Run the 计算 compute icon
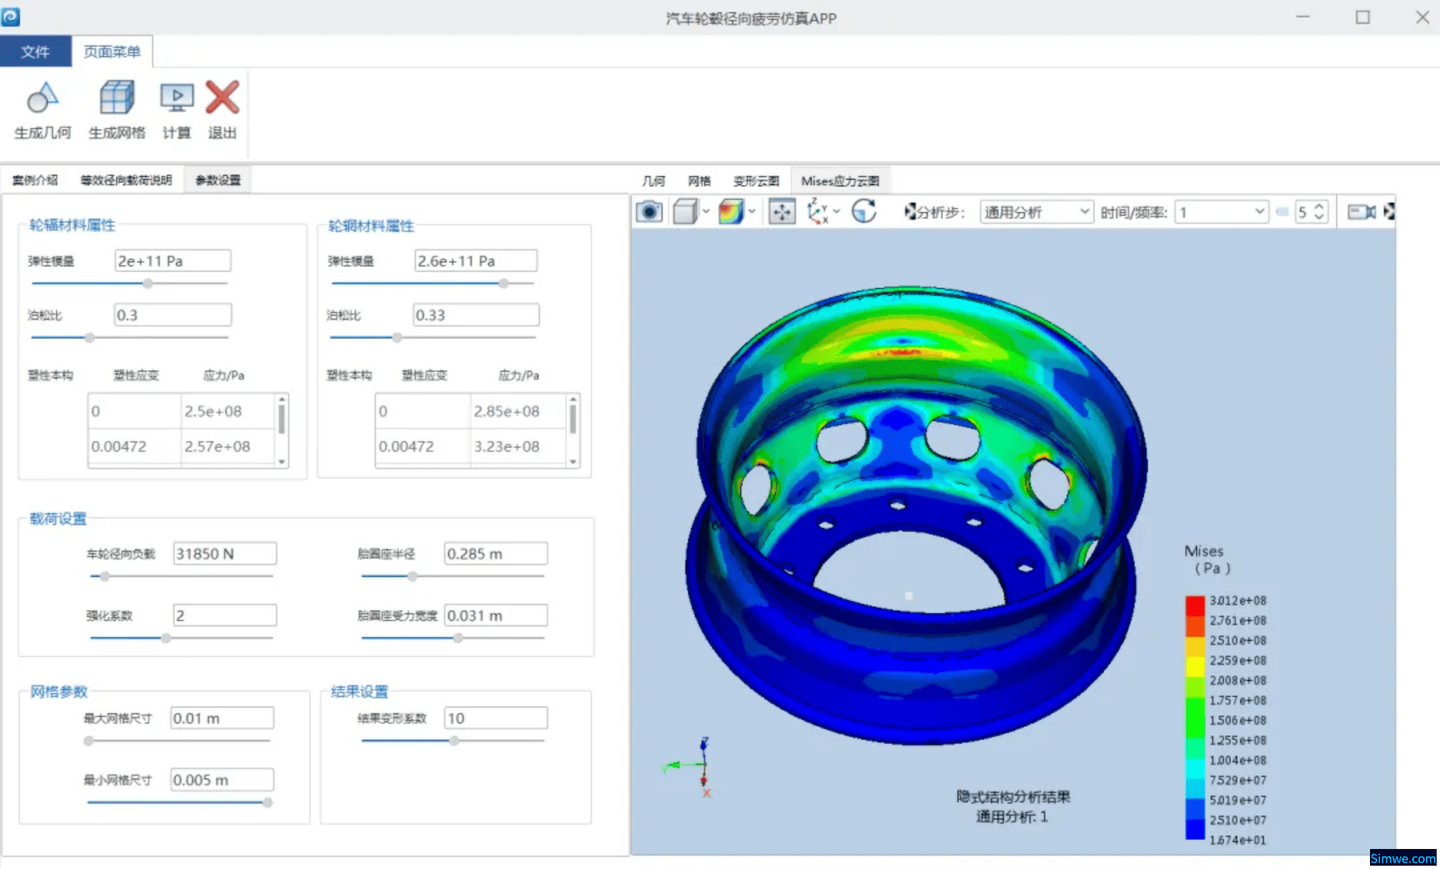Image resolution: width=1440 pixels, height=869 pixels. 177,98
